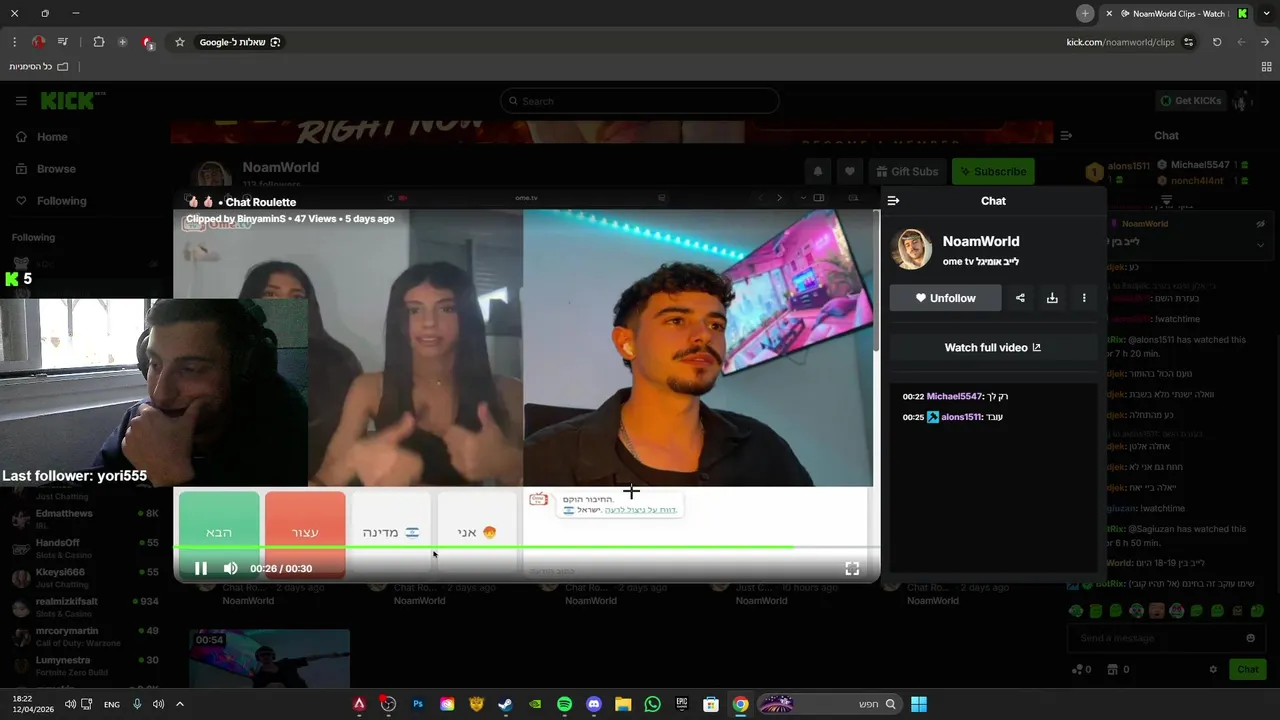The height and width of the screenshot is (720, 1280).
Task: Toggle the Kick sidebar hamburger menu
Action: point(21,101)
